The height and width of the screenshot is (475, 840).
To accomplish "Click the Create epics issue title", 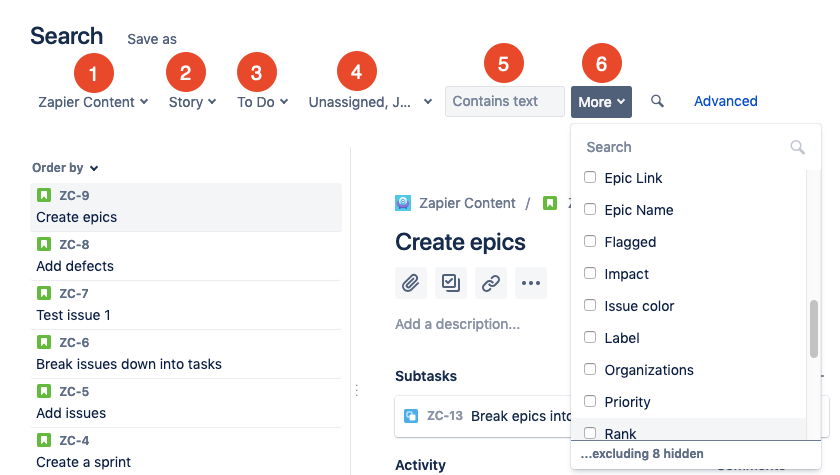I will click(x=460, y=242).
